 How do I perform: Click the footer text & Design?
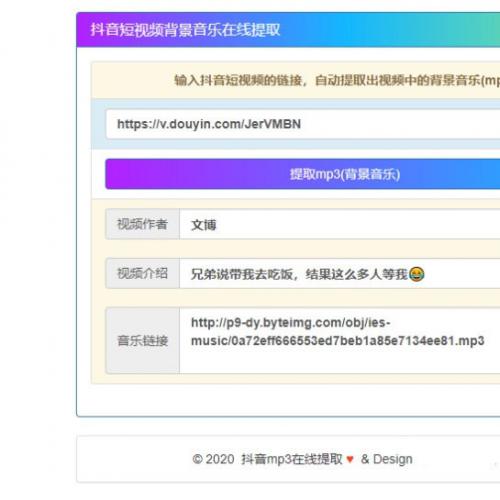click(387, 459)
